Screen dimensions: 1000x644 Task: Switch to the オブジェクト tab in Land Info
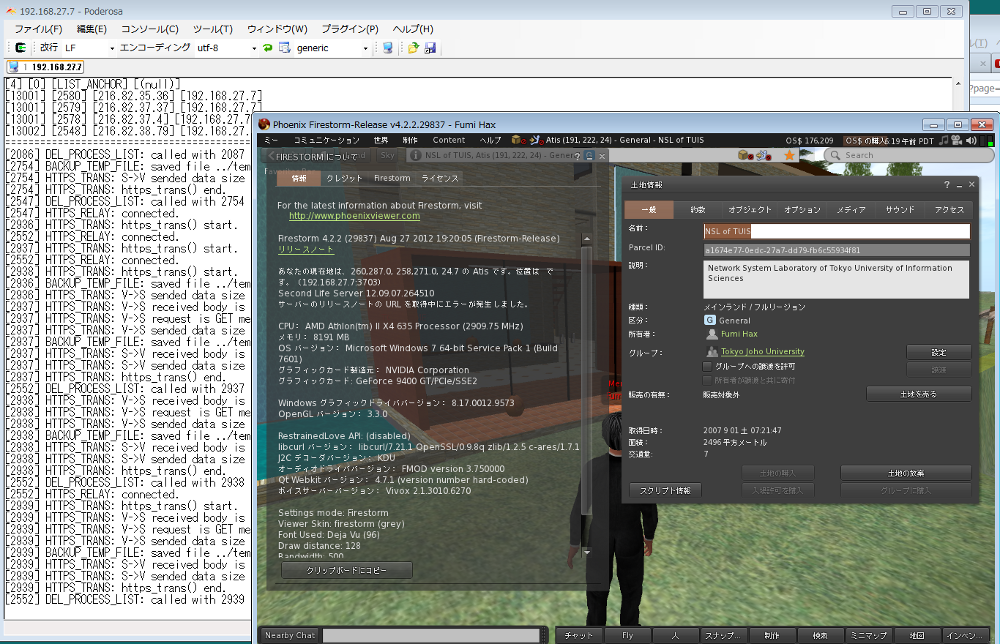750,209
